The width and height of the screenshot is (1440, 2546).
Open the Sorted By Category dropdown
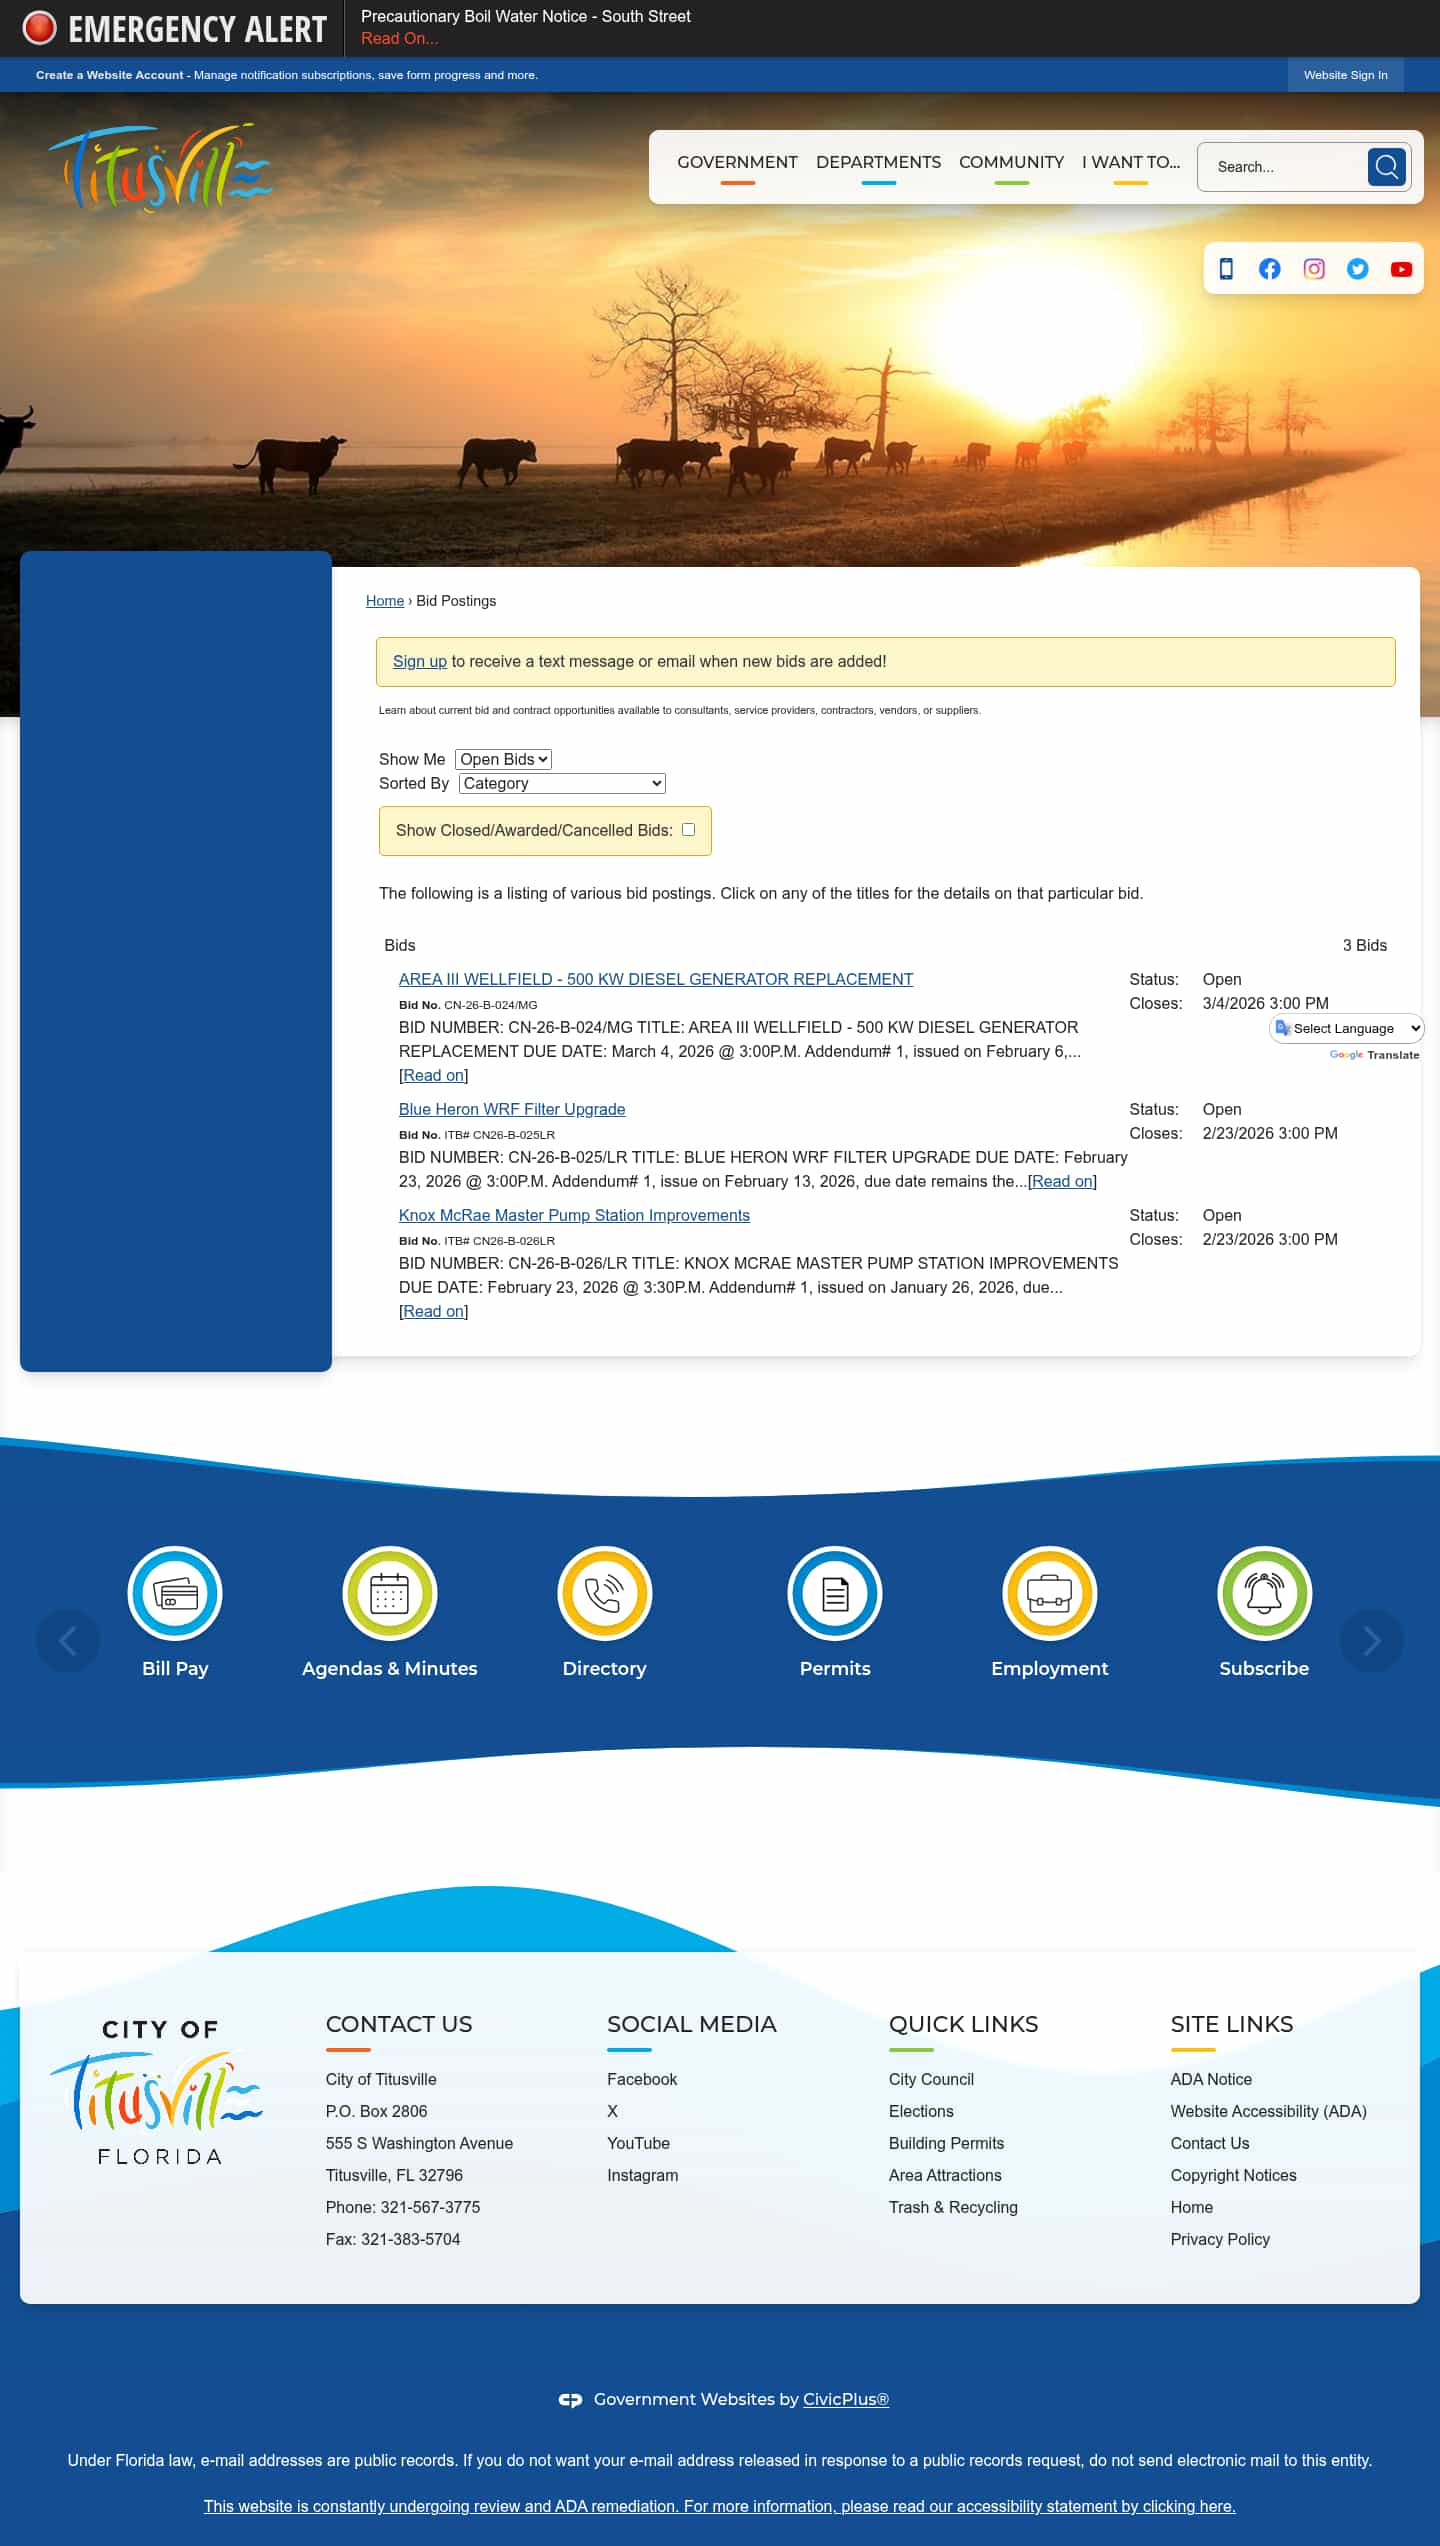point(562,783)
